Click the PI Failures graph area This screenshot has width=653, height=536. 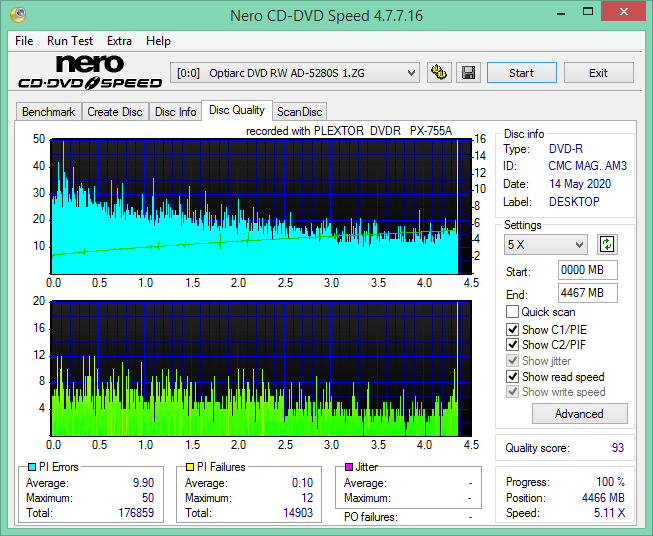[x=261, y=369]
